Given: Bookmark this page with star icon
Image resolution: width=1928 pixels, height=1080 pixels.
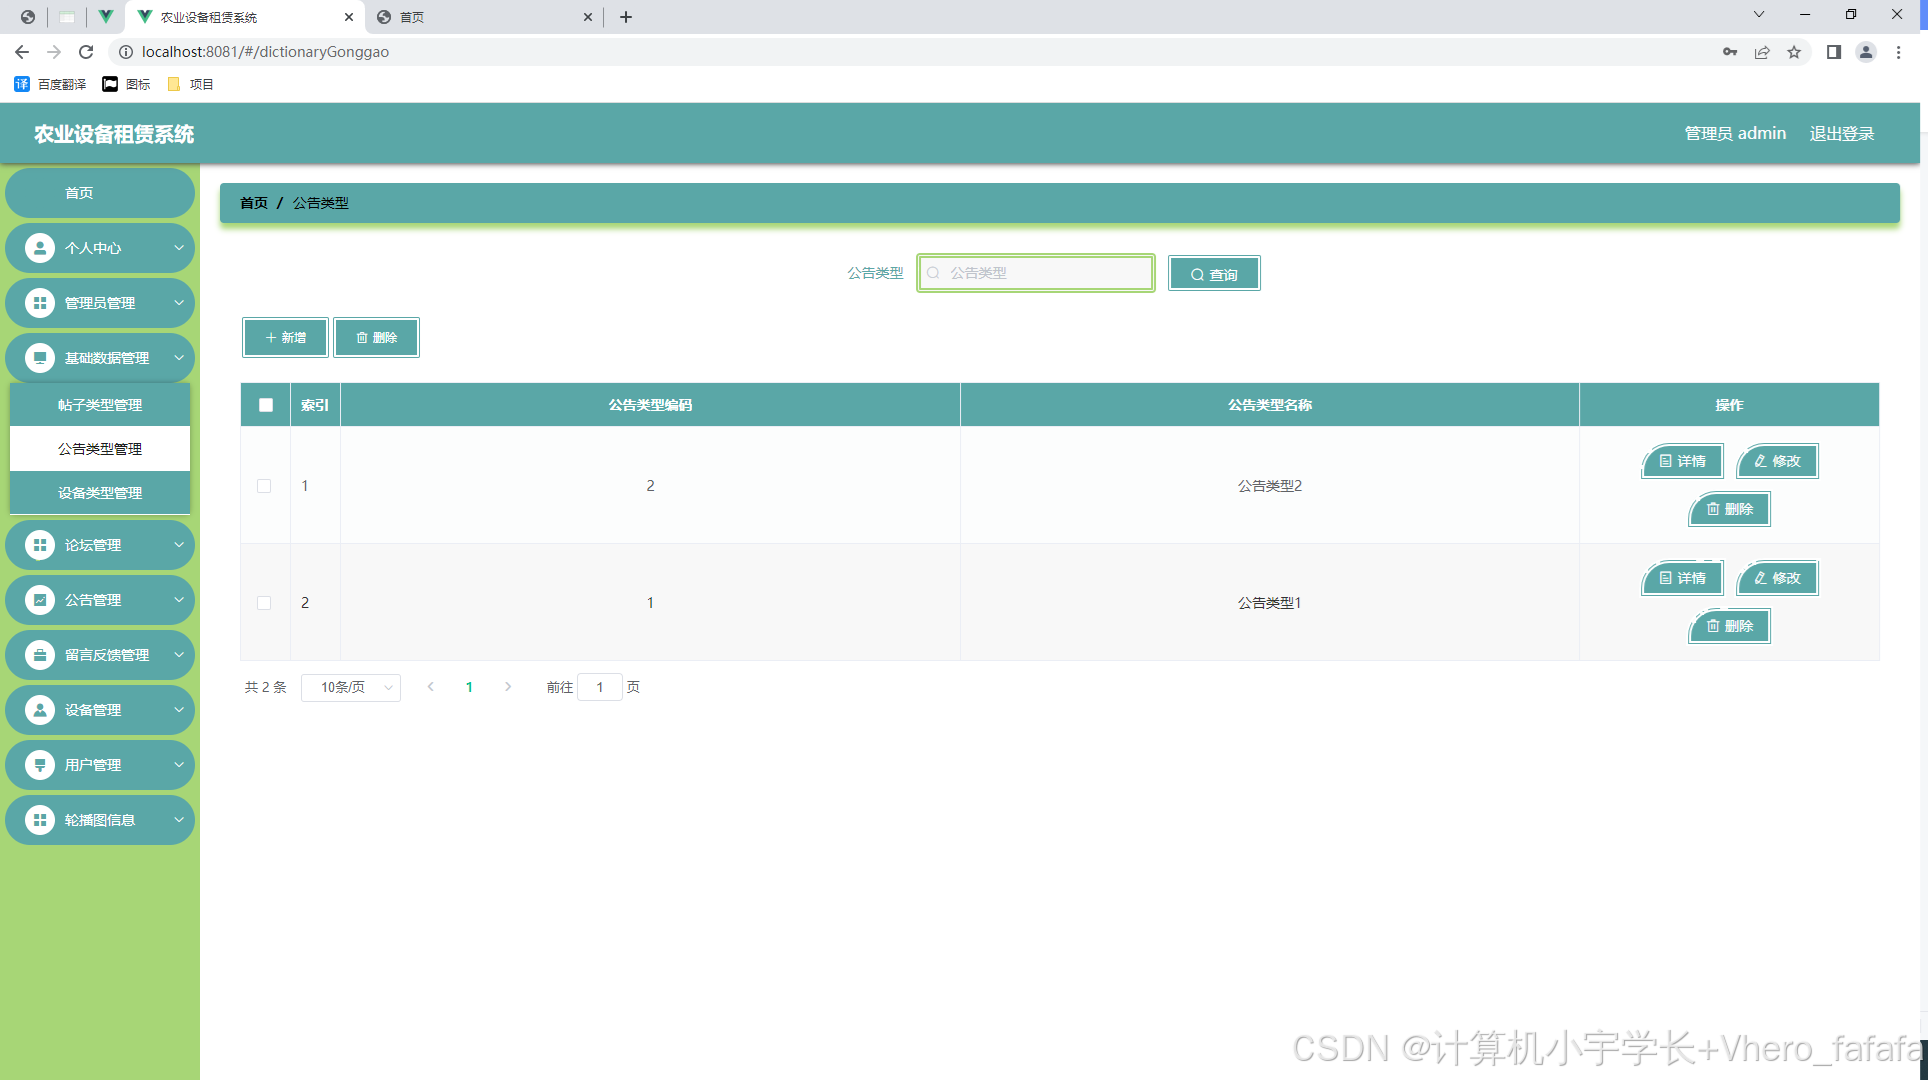Looking at the screenshot, I should pos(1794,52).
